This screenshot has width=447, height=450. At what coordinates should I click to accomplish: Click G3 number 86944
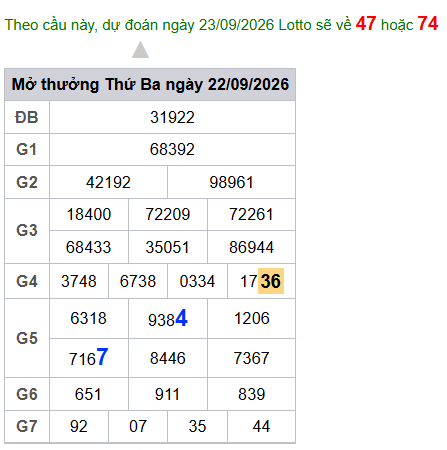(x=251, y=247)
